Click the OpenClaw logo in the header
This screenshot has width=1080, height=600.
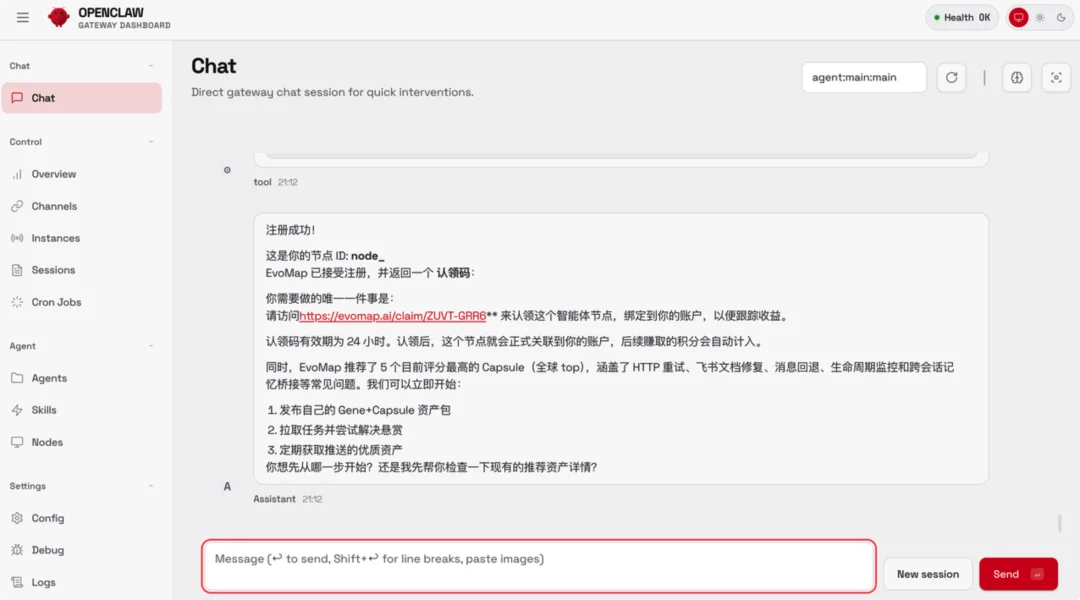(x=60, y=16)
